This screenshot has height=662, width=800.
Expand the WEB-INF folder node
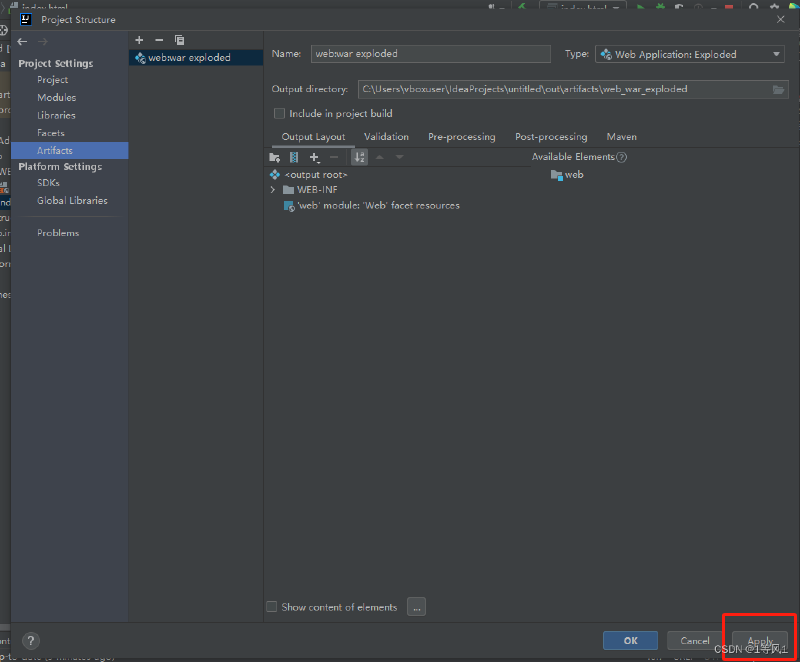272,190
